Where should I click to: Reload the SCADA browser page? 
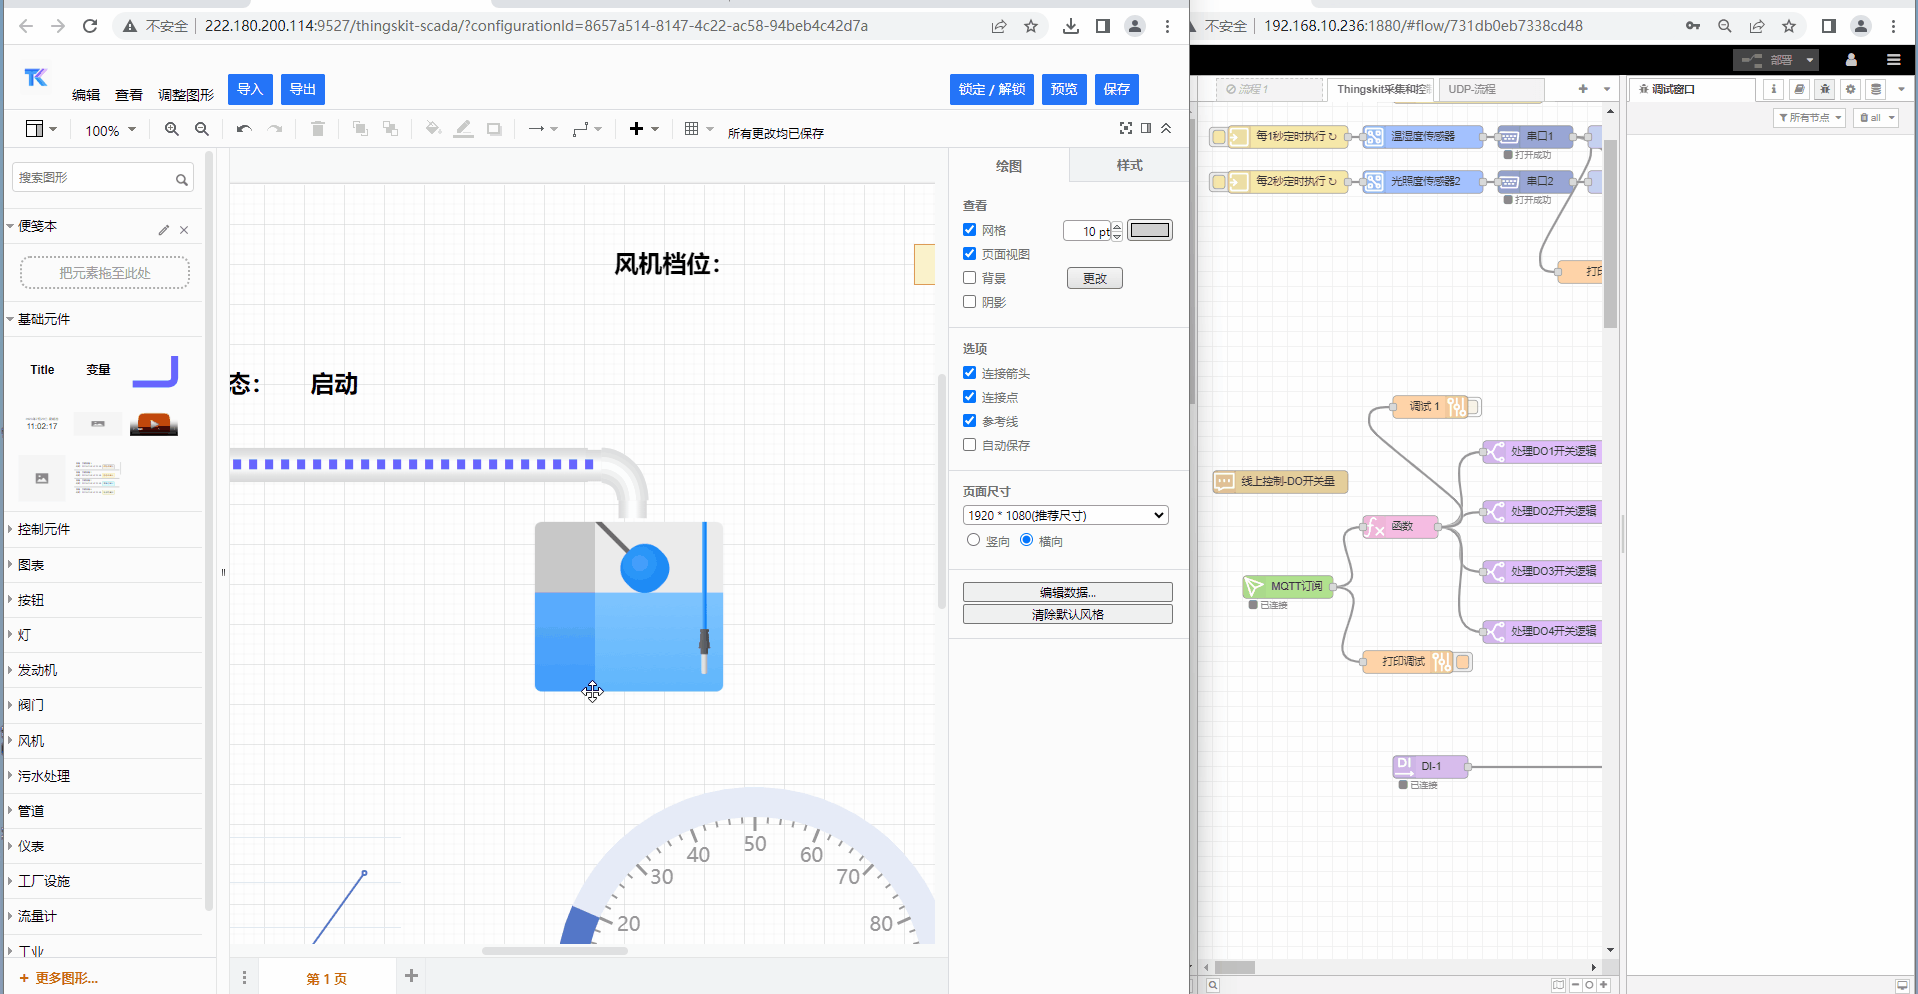tap(90, 26)
